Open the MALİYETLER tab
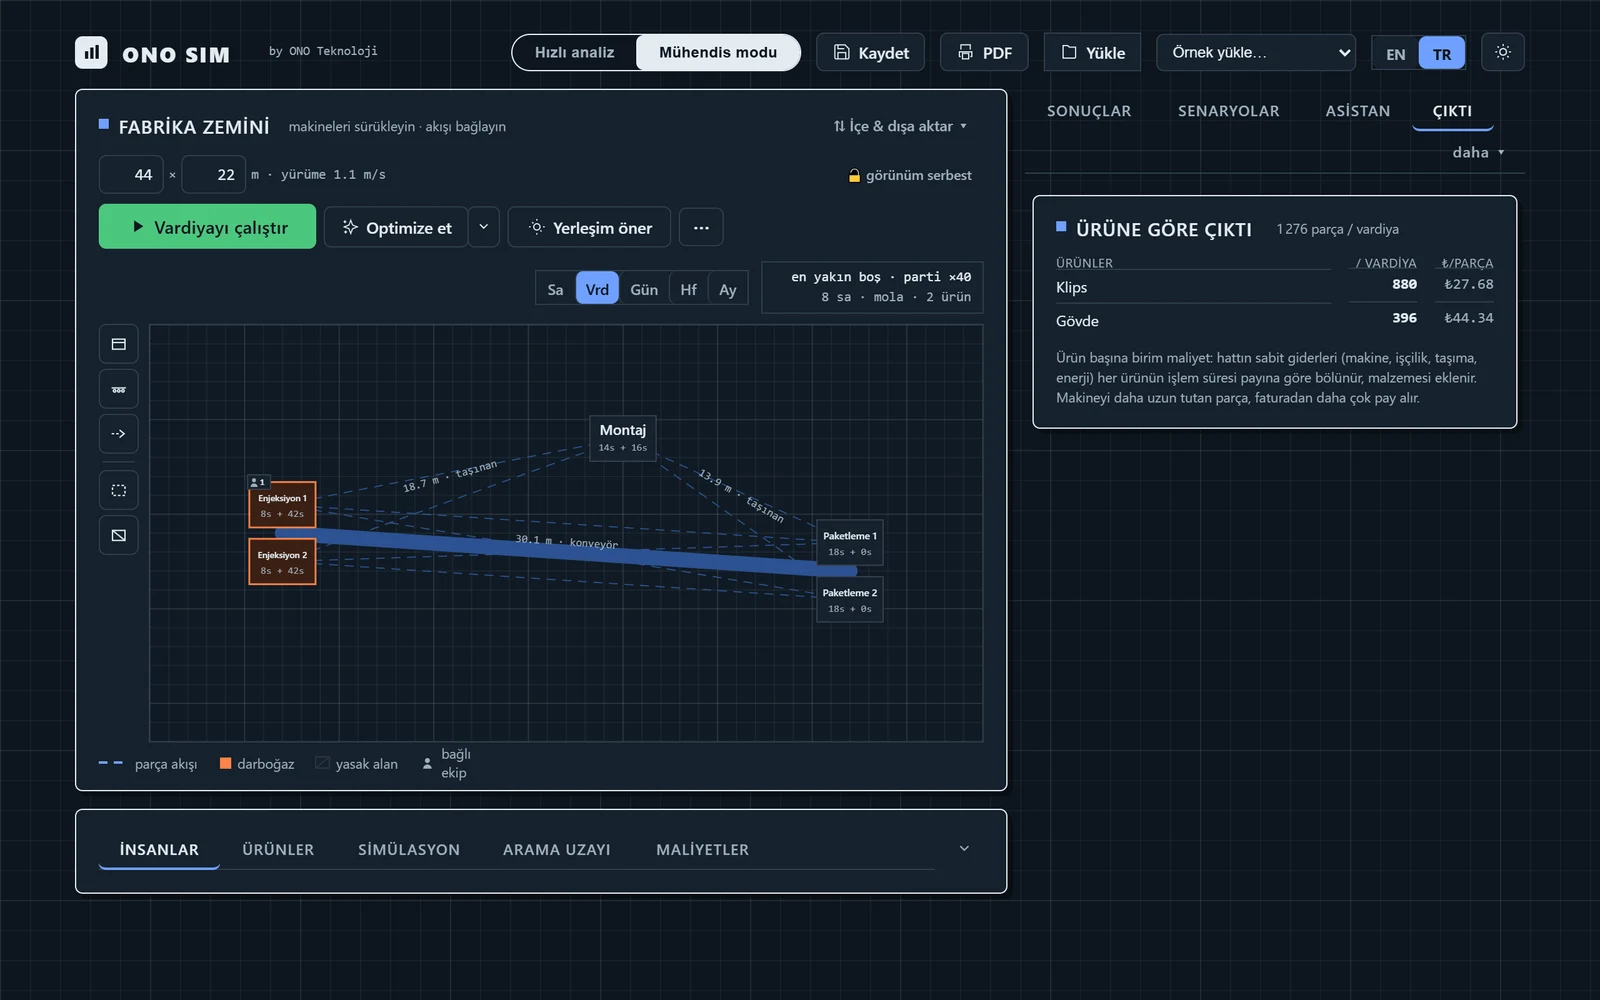 702,849
